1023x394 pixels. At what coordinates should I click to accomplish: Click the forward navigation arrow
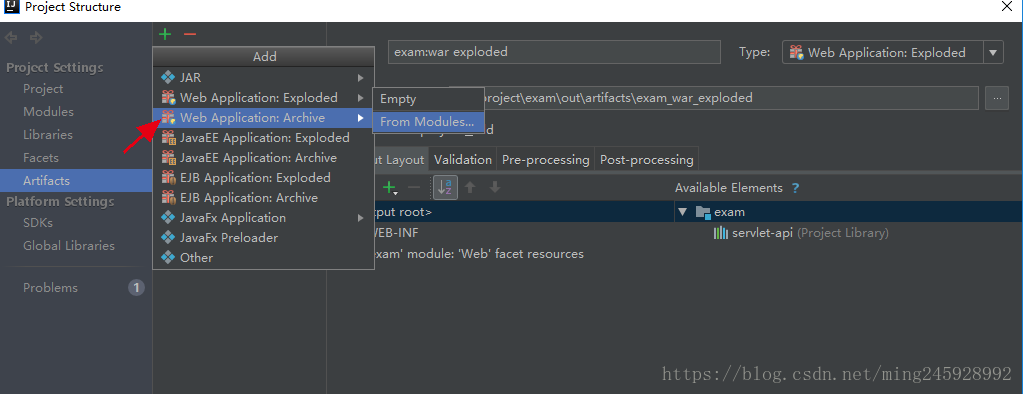pyautogui.click(x=36, y=38)
